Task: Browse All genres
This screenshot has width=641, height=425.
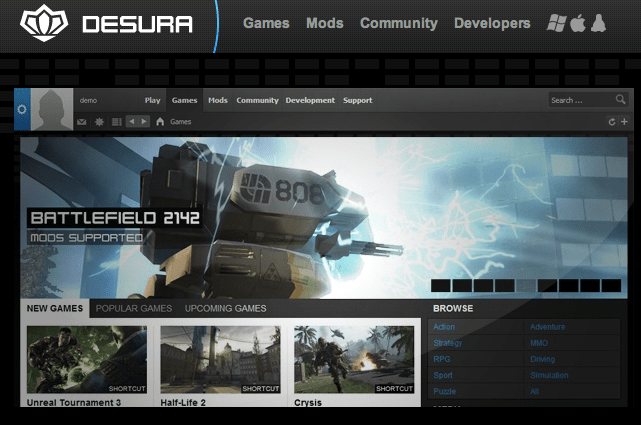Action: (x=534, y=391)
